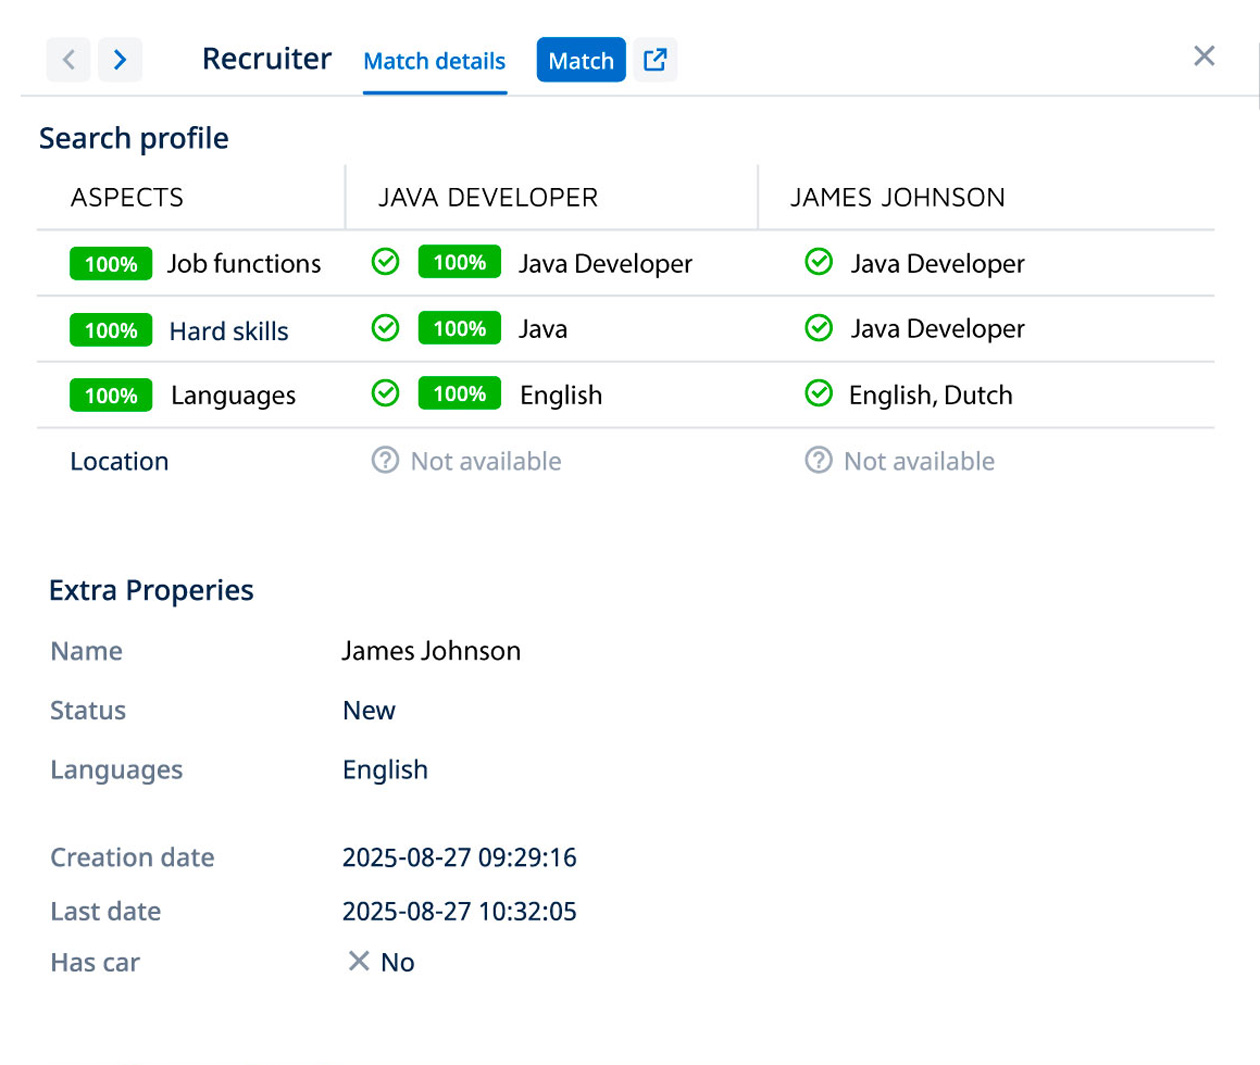
Task: Click the 100% badge beside Job functions
Action: pos(110,264)
